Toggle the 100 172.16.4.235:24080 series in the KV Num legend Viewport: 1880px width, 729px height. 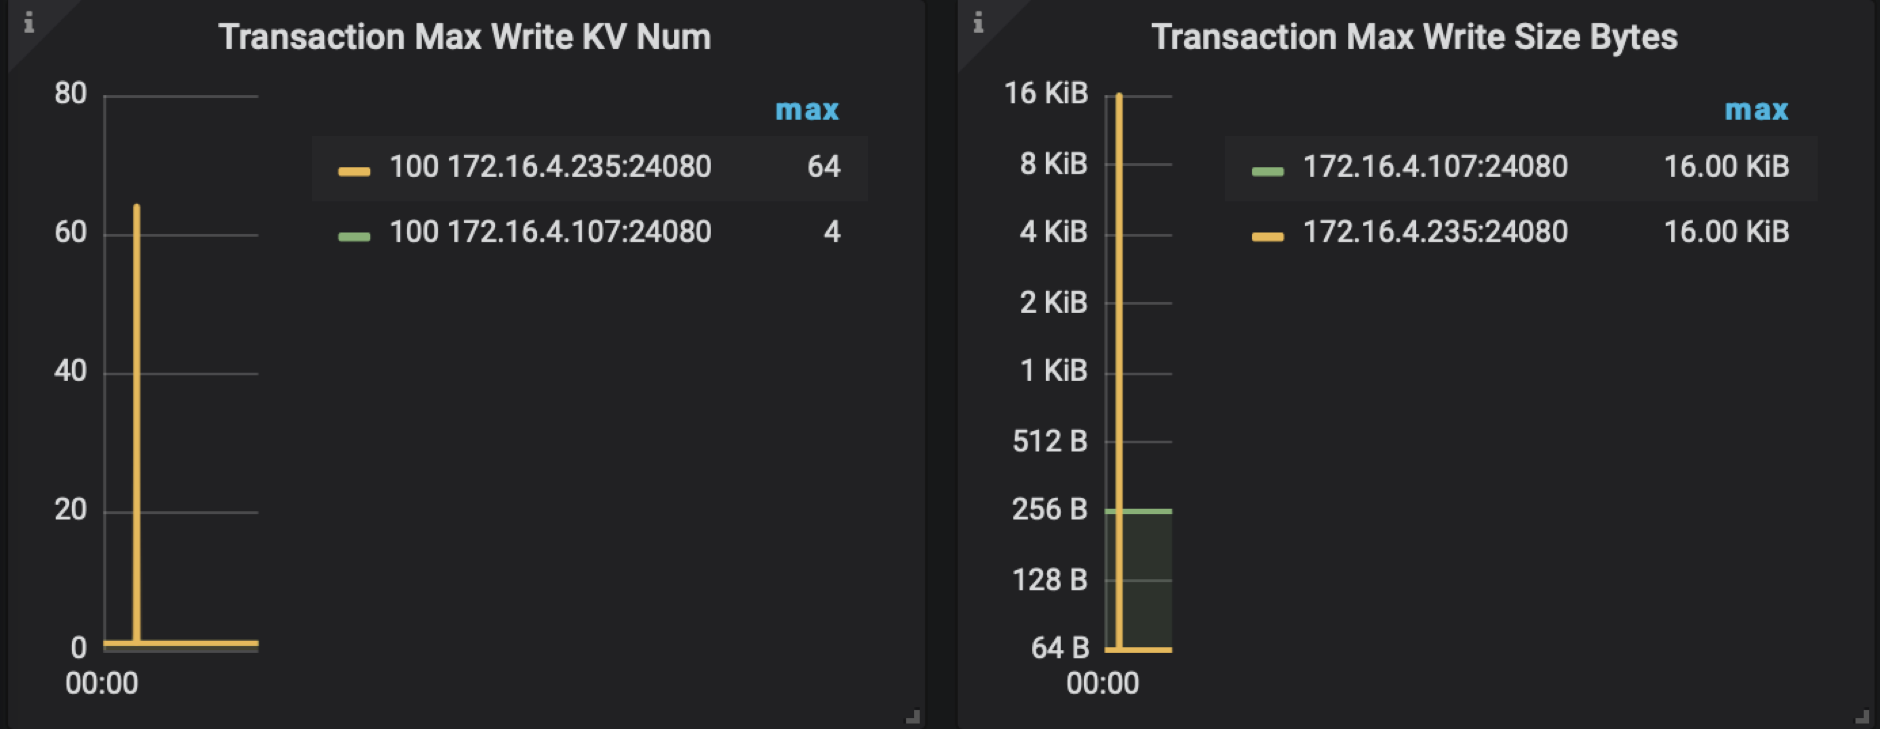[x=550, y=167]
